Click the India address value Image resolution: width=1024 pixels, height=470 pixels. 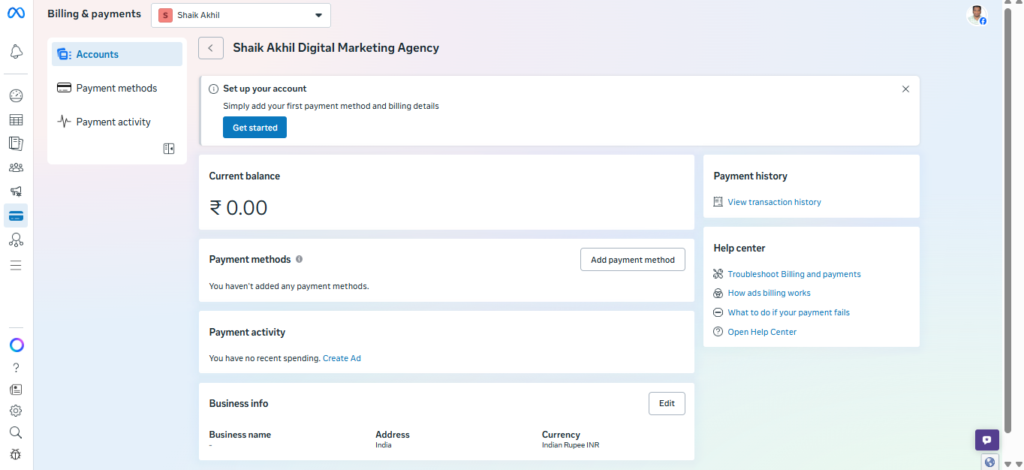pos(383,445)
